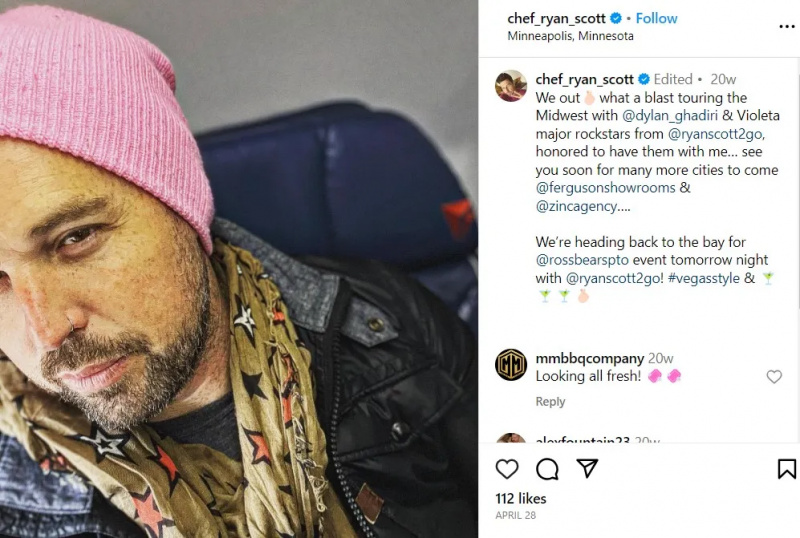Open the chef_ryan_scott username in header

point(556,18)
